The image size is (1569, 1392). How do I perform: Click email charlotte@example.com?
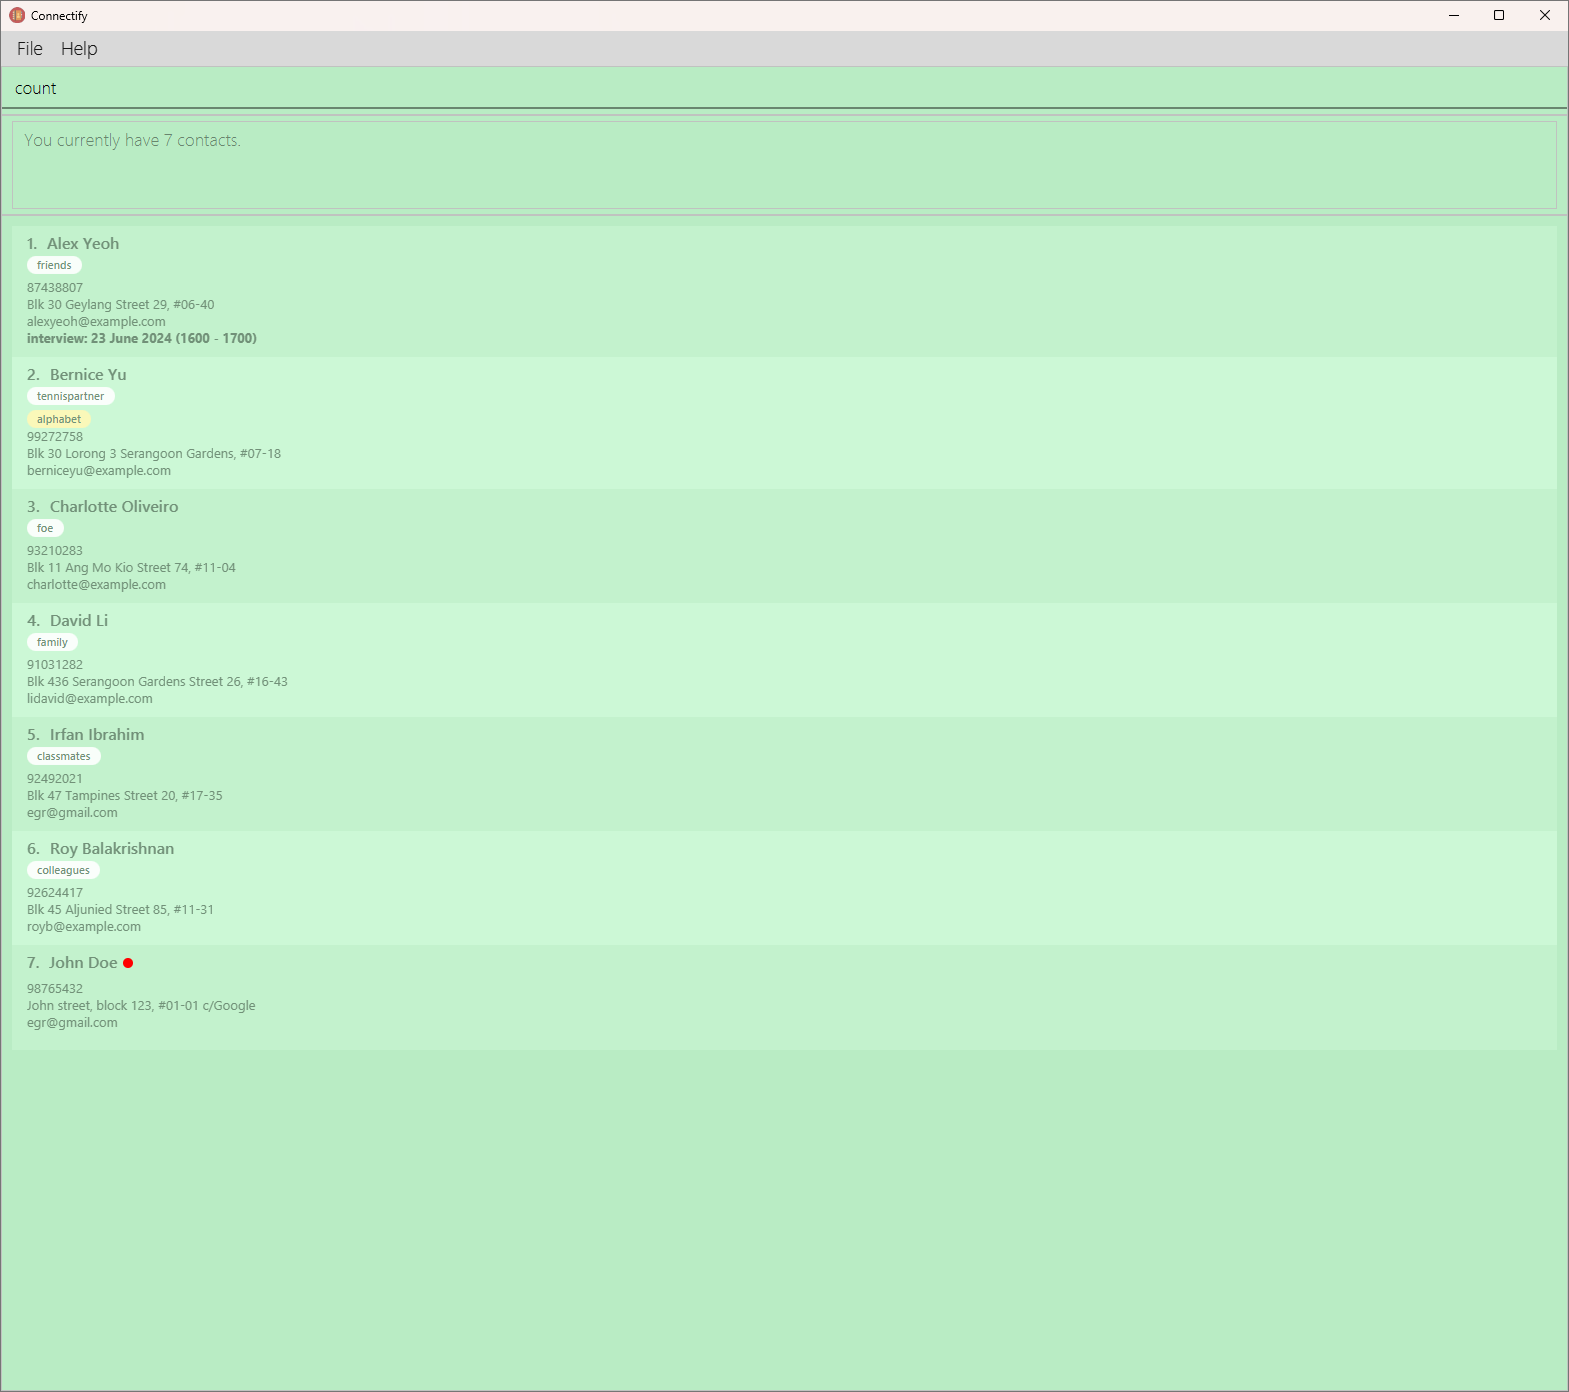[x=96, y=585]
